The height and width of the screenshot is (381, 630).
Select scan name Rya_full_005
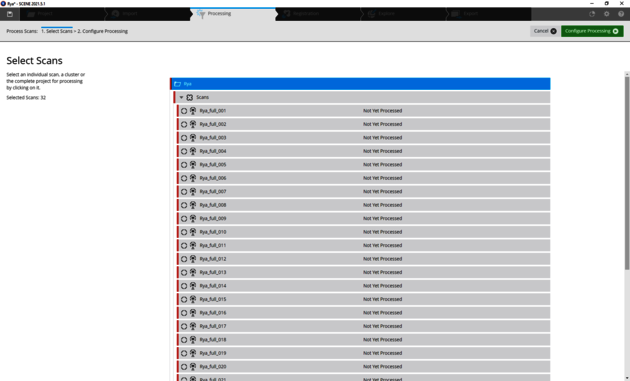pyautogui.click(x=213, y=164)
